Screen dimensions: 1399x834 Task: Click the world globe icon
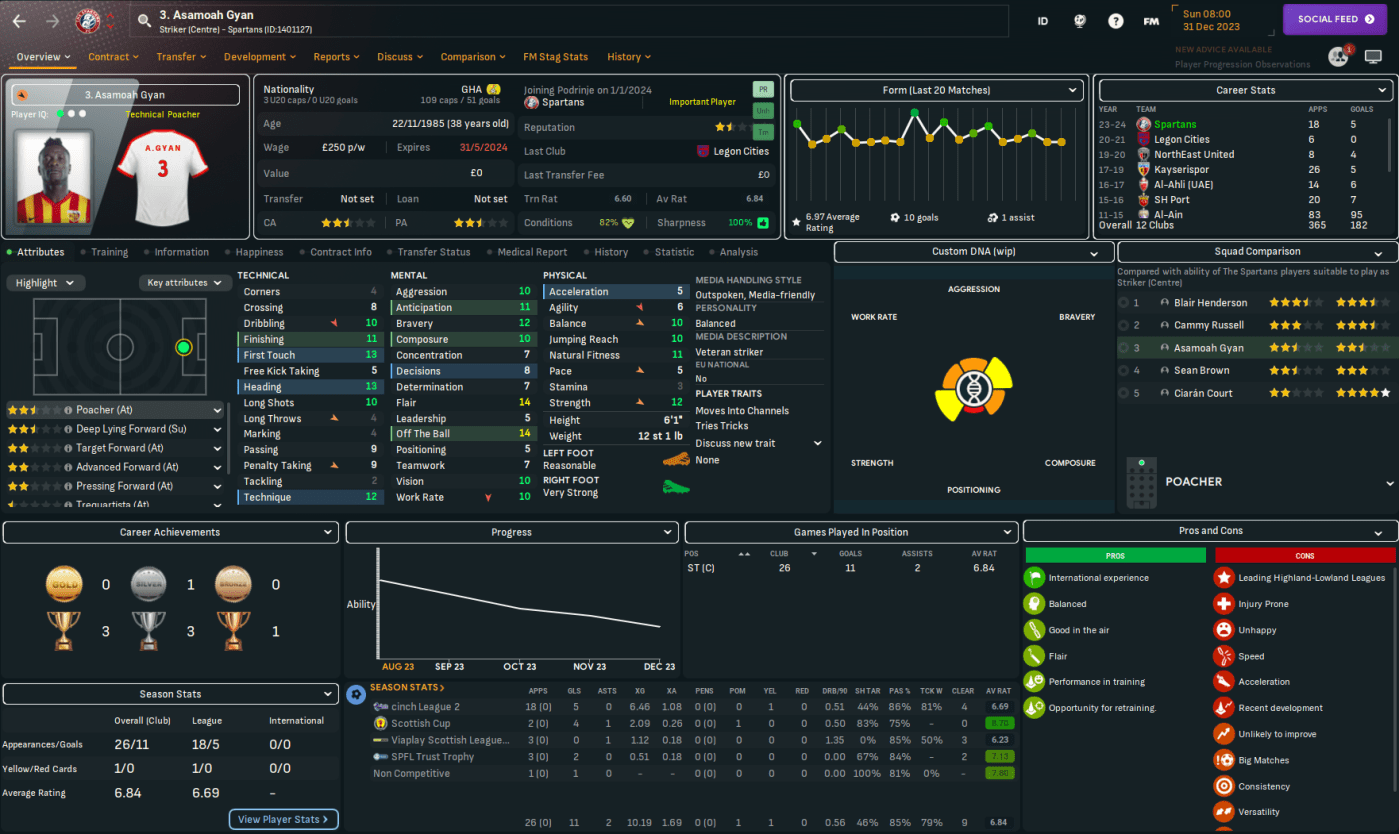click(1080, 21)
